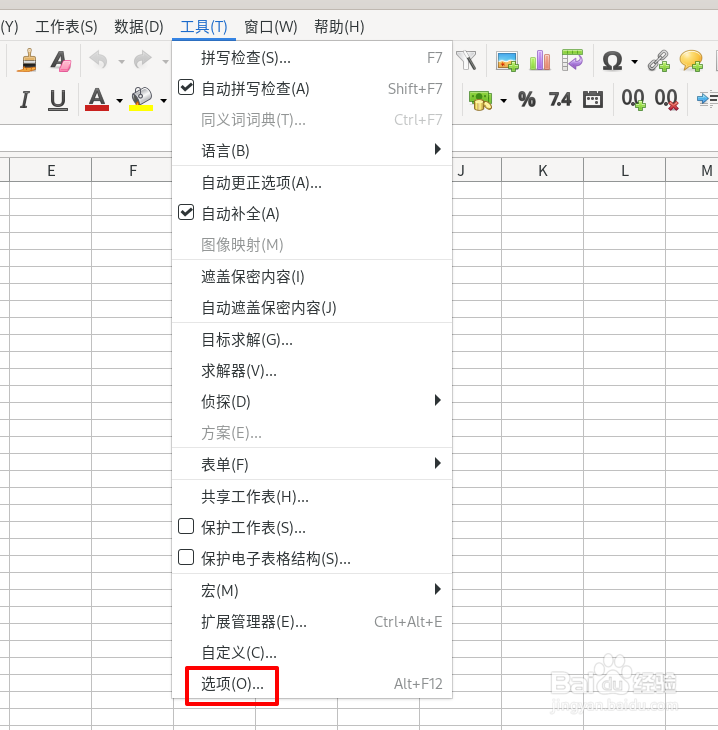
Task: Expand 宏(M) submenu
Action: [x=312, y=590]
